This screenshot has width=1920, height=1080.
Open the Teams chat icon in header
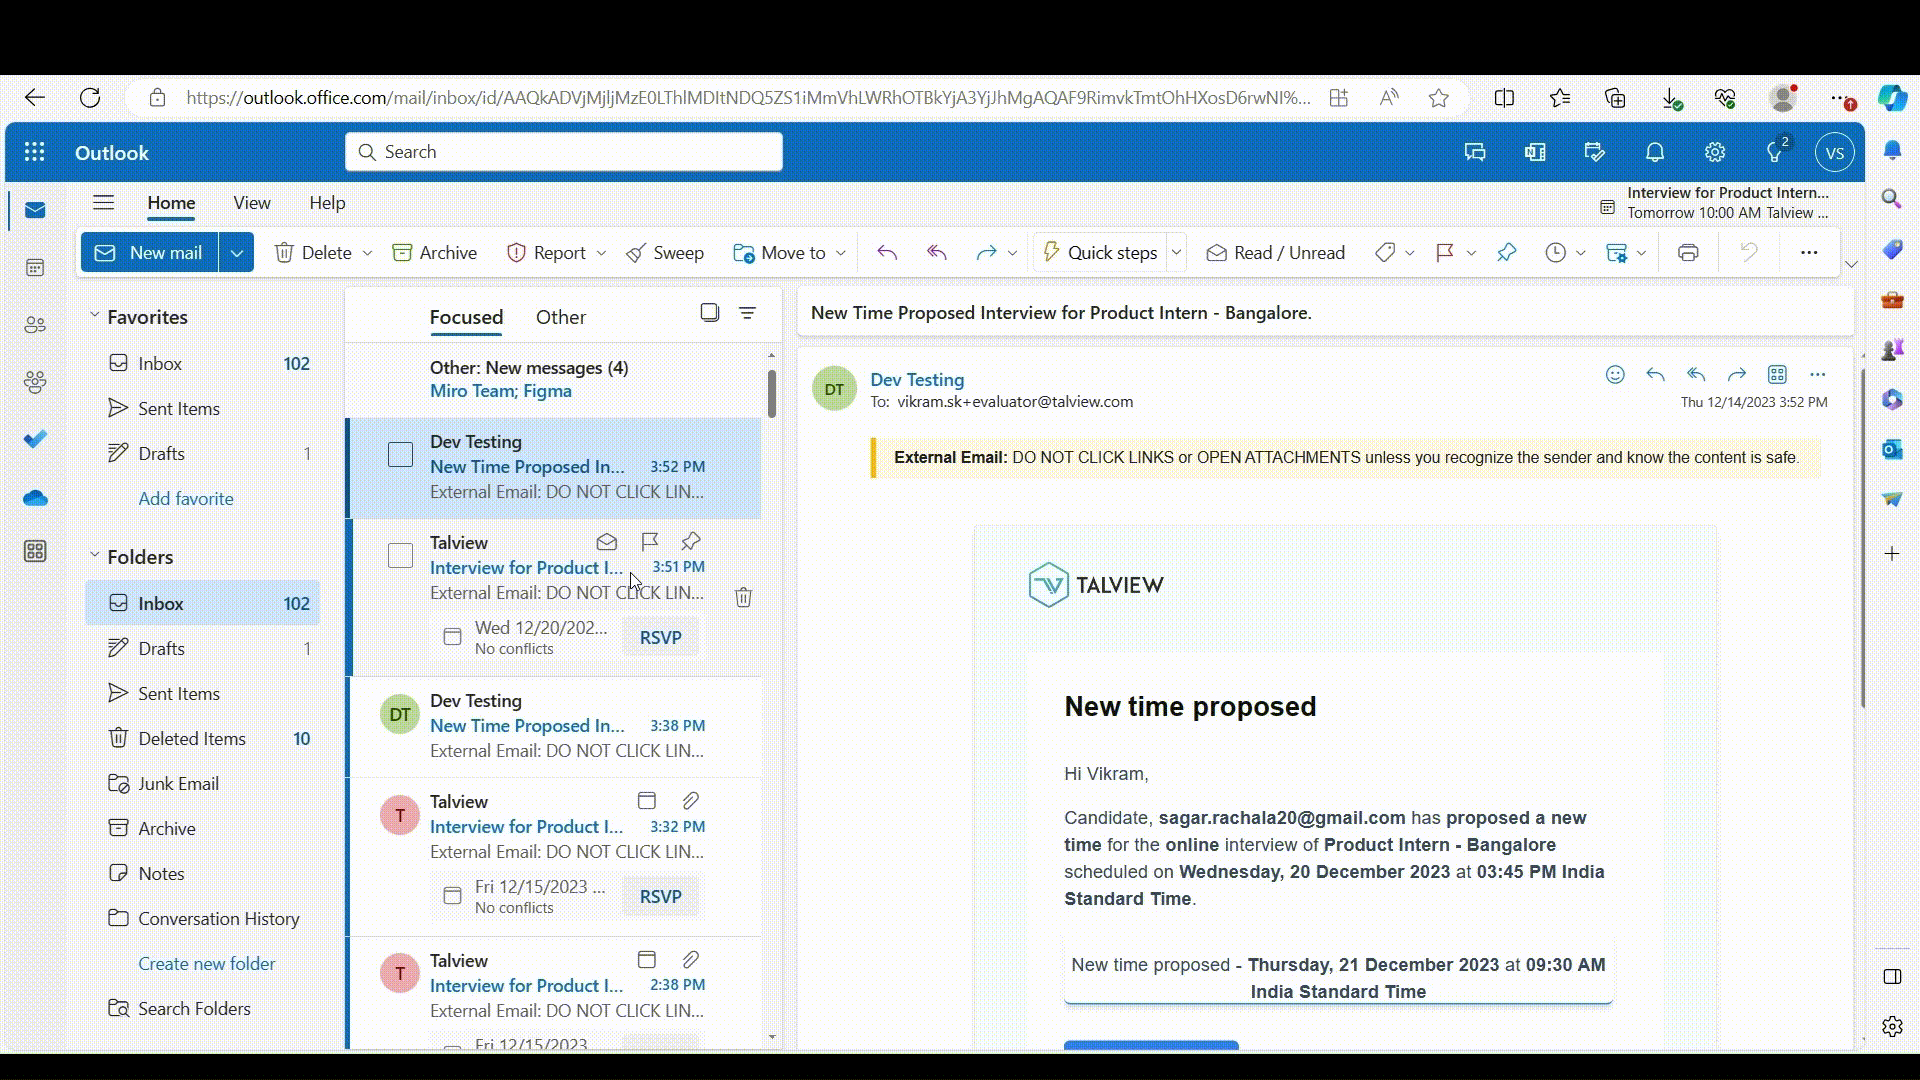[1475, 152]
